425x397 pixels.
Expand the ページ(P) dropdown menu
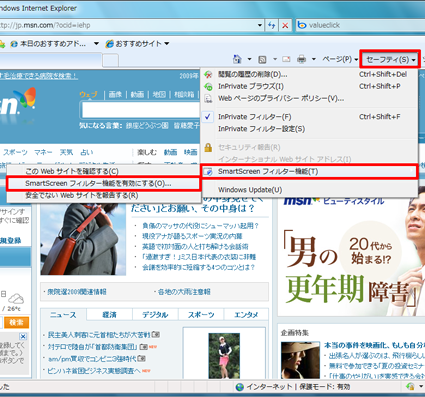(x=339, y=59)
